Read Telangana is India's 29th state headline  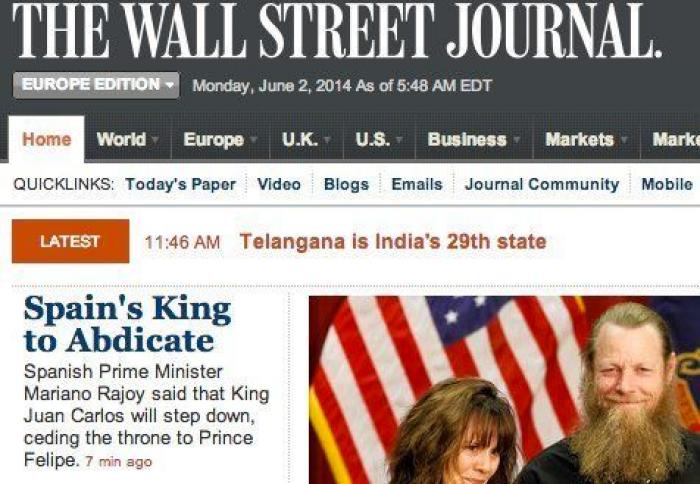[393, 242]
